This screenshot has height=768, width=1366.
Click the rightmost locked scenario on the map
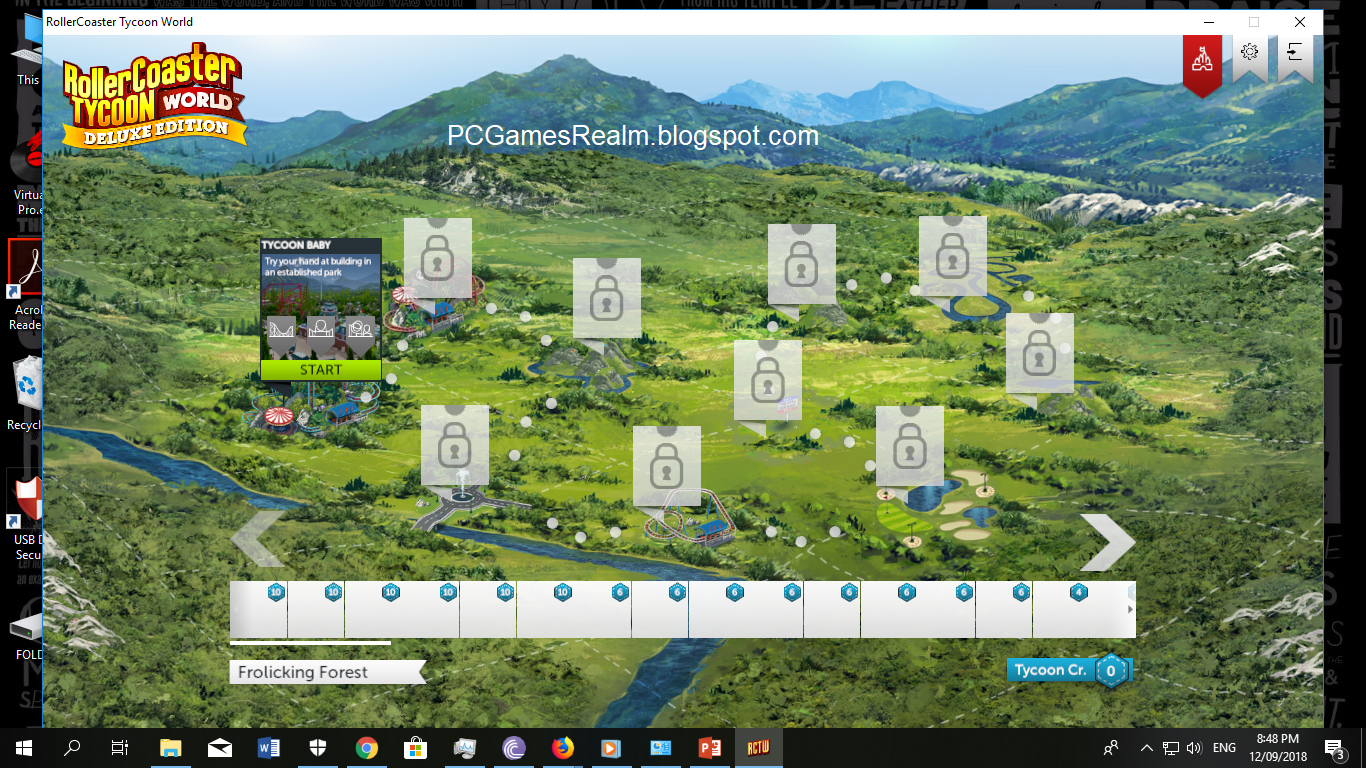click(x=1040, y=355)
